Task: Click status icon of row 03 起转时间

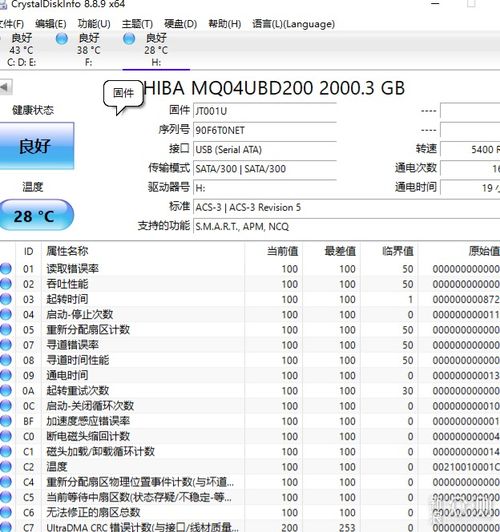Action: click(x=5, y=299)
